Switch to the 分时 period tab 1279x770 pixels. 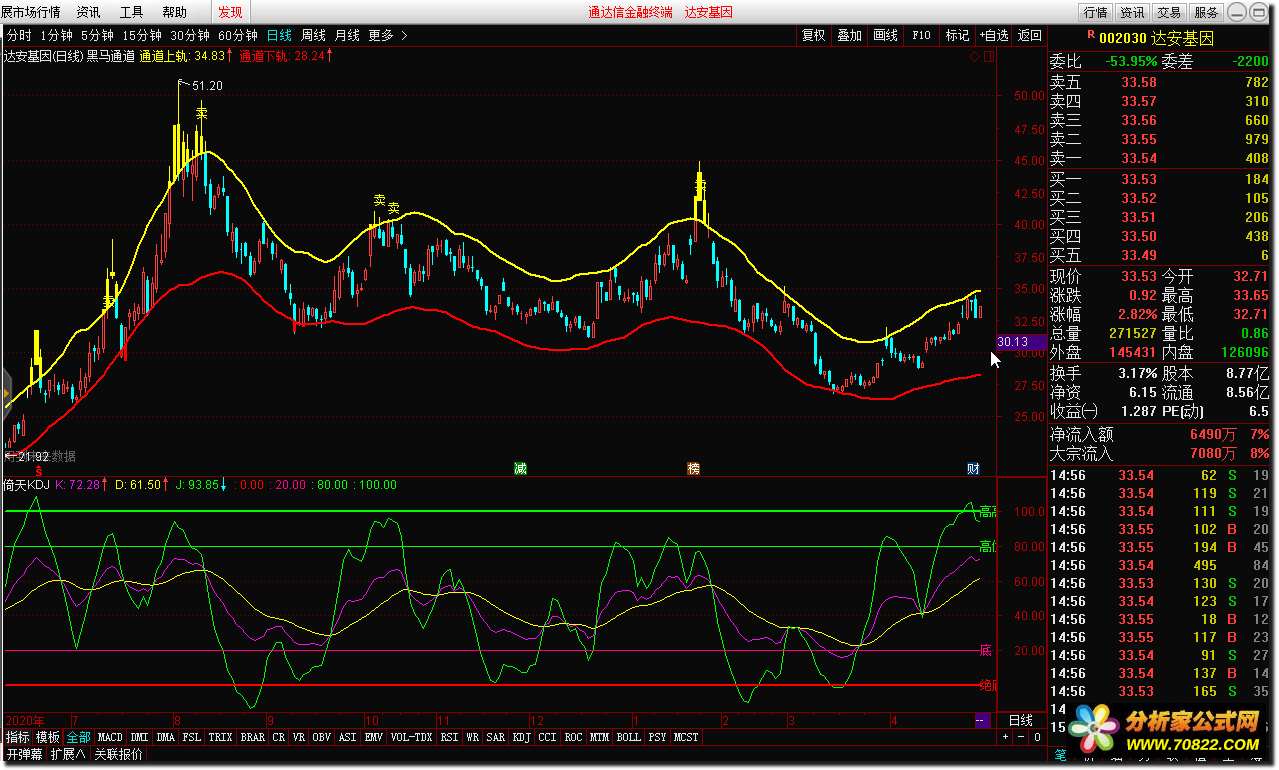19,35
